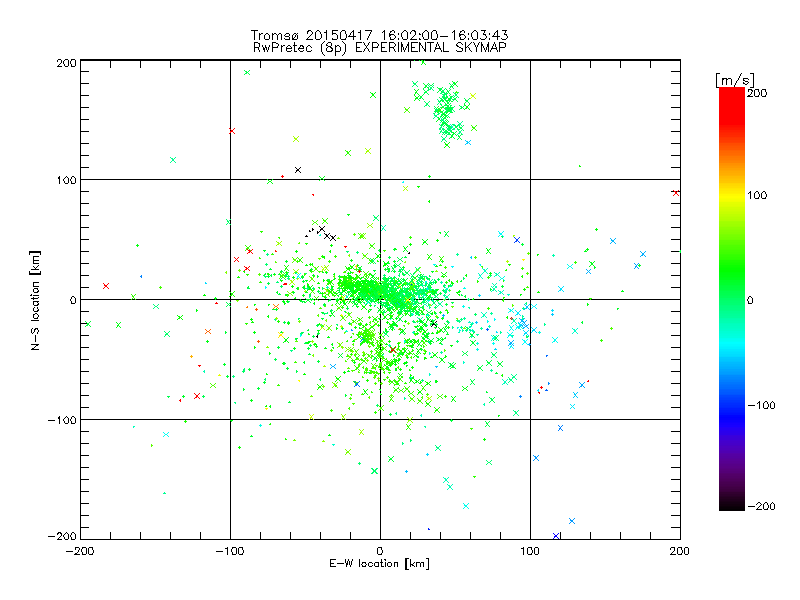Click the 'RwPretec (8p) EXPERIMENTAL SKYMAP' subtitle
This screenshot has width=800, height=600.
[x=380, y=47]
